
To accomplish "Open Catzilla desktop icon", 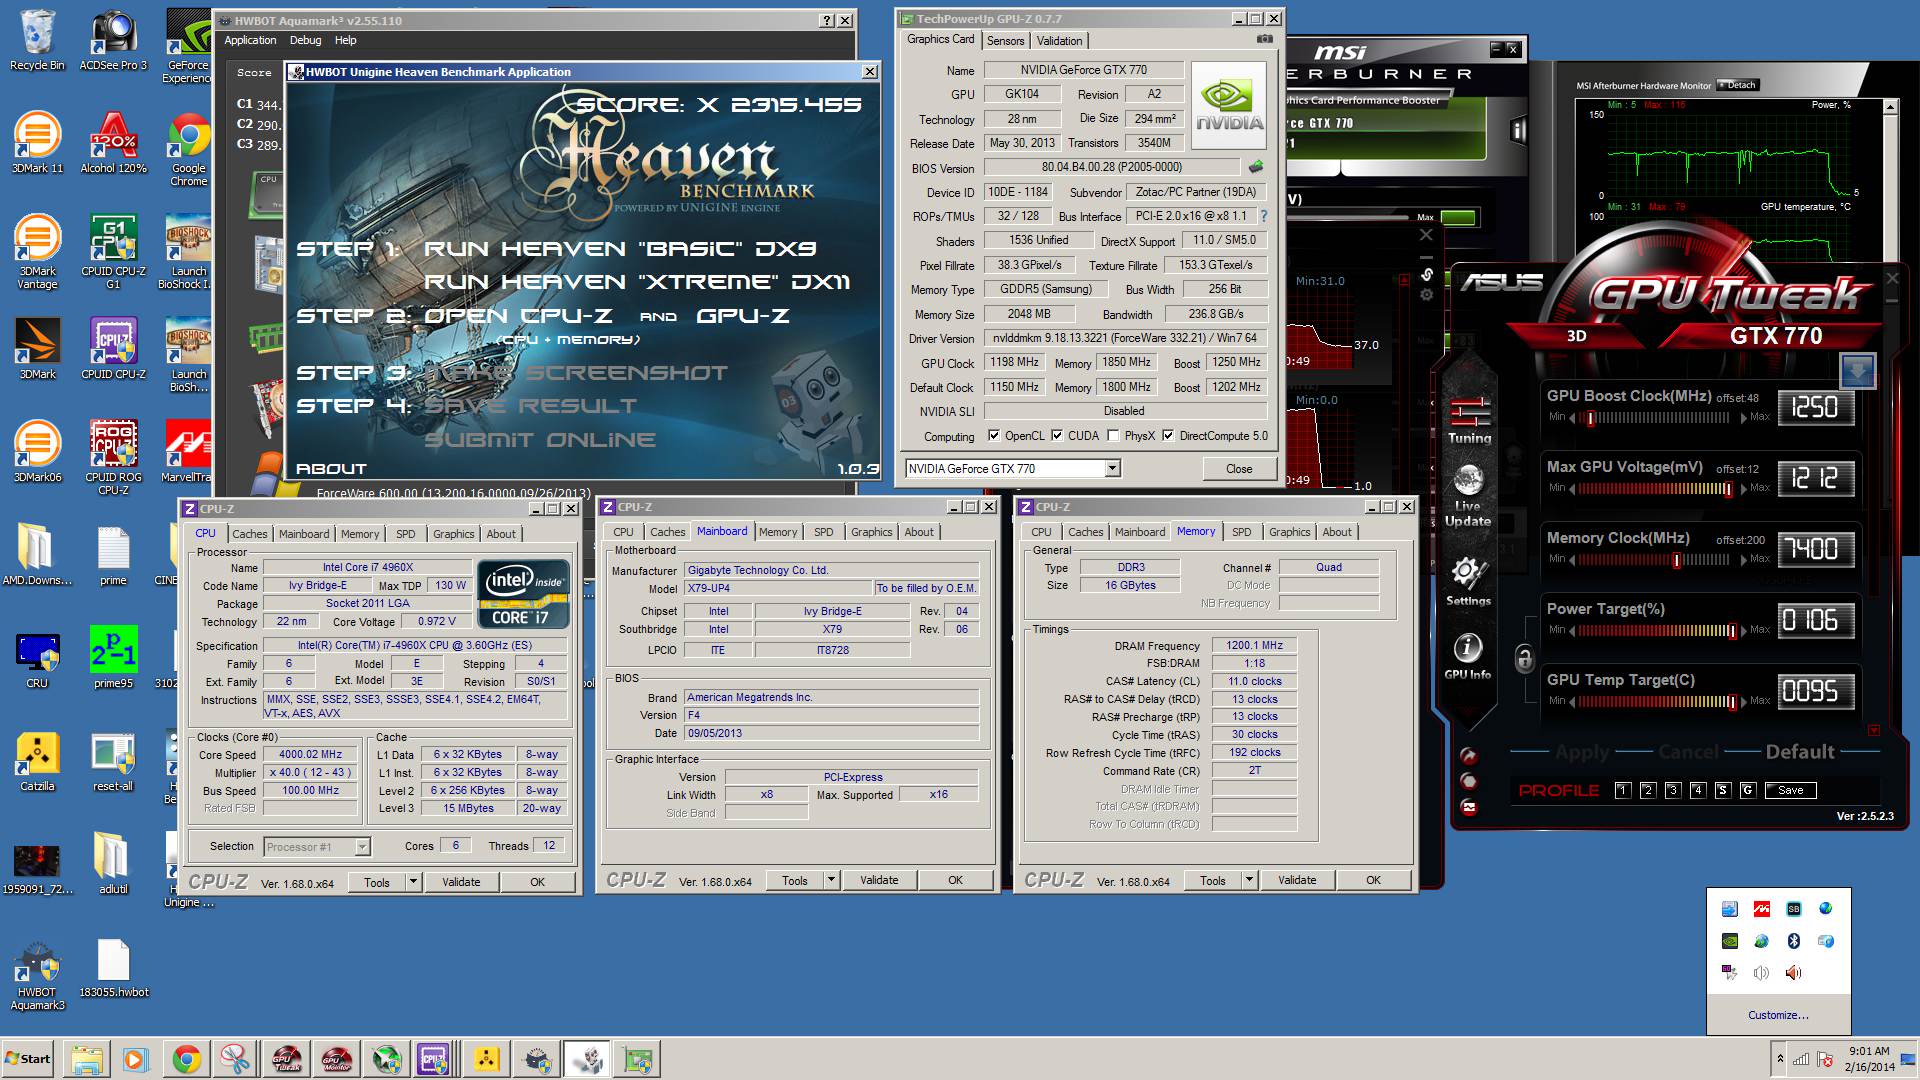I will tap(37, 761).
